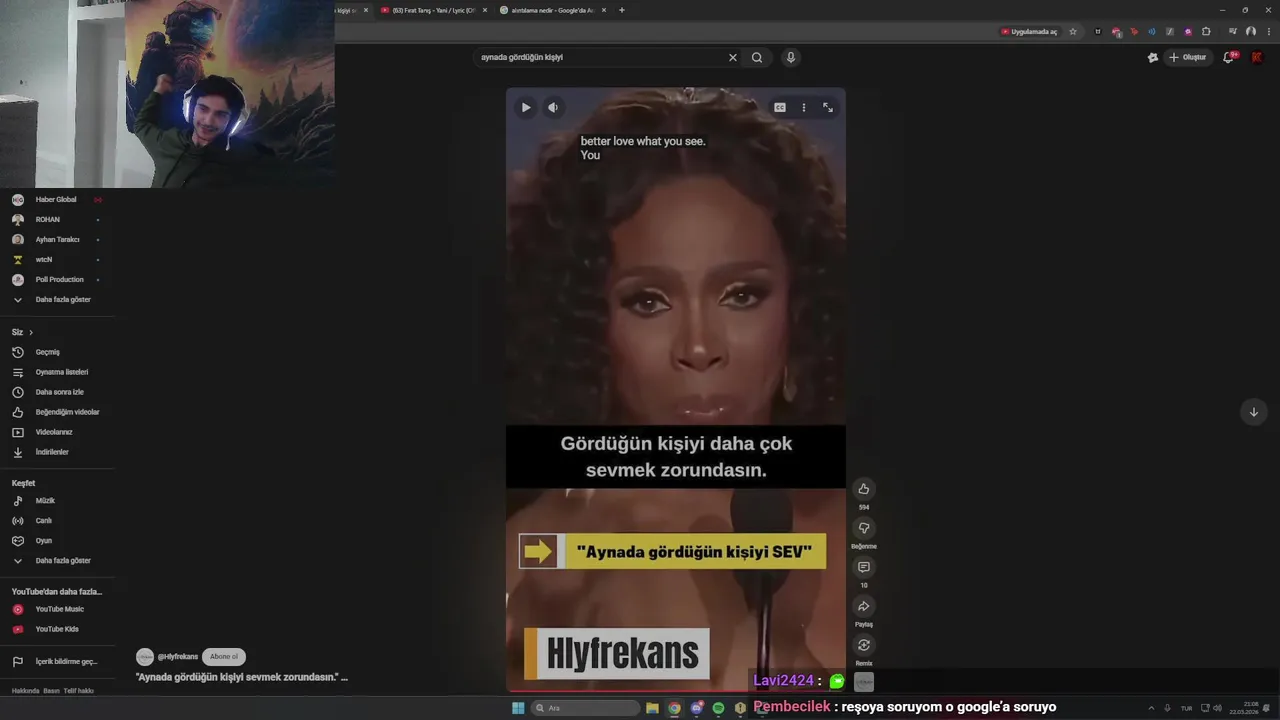
Task: Close the 'alıntılama nedir' tab
Action: click(x=604, y=10)
